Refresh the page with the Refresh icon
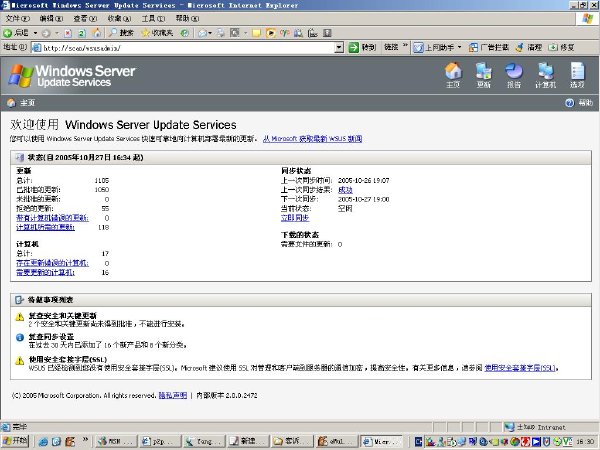Viewport: 600px width, 450px height. [x=82, y=33]
